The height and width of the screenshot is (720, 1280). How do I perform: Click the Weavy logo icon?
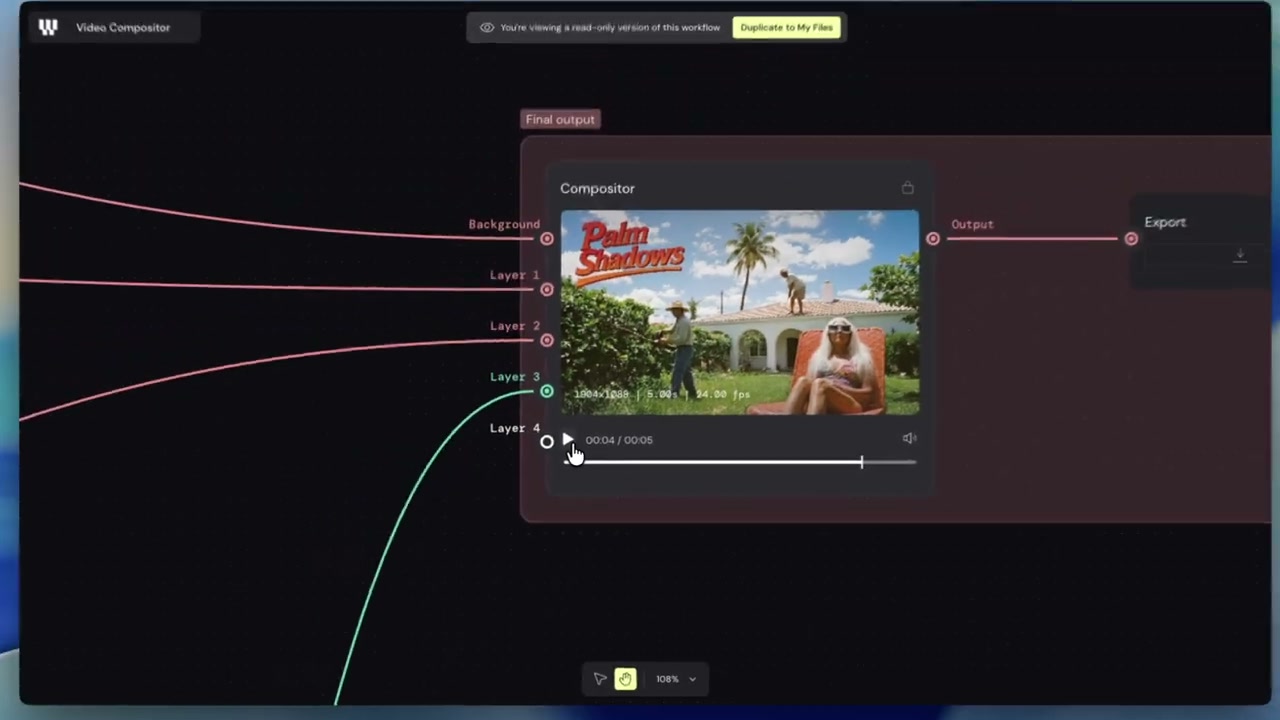coord(48,27)
